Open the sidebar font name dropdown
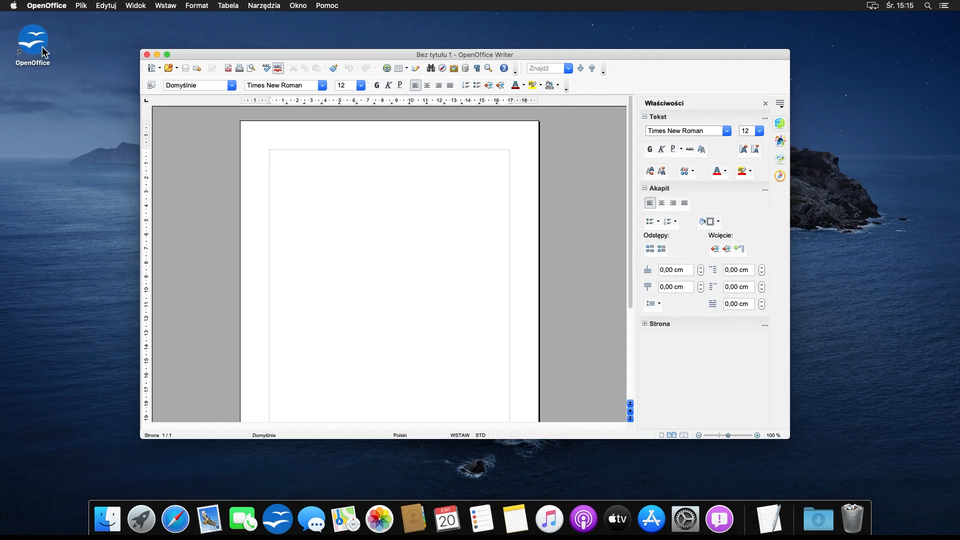The height and width of the screenshot is (540, 960). 726,131
